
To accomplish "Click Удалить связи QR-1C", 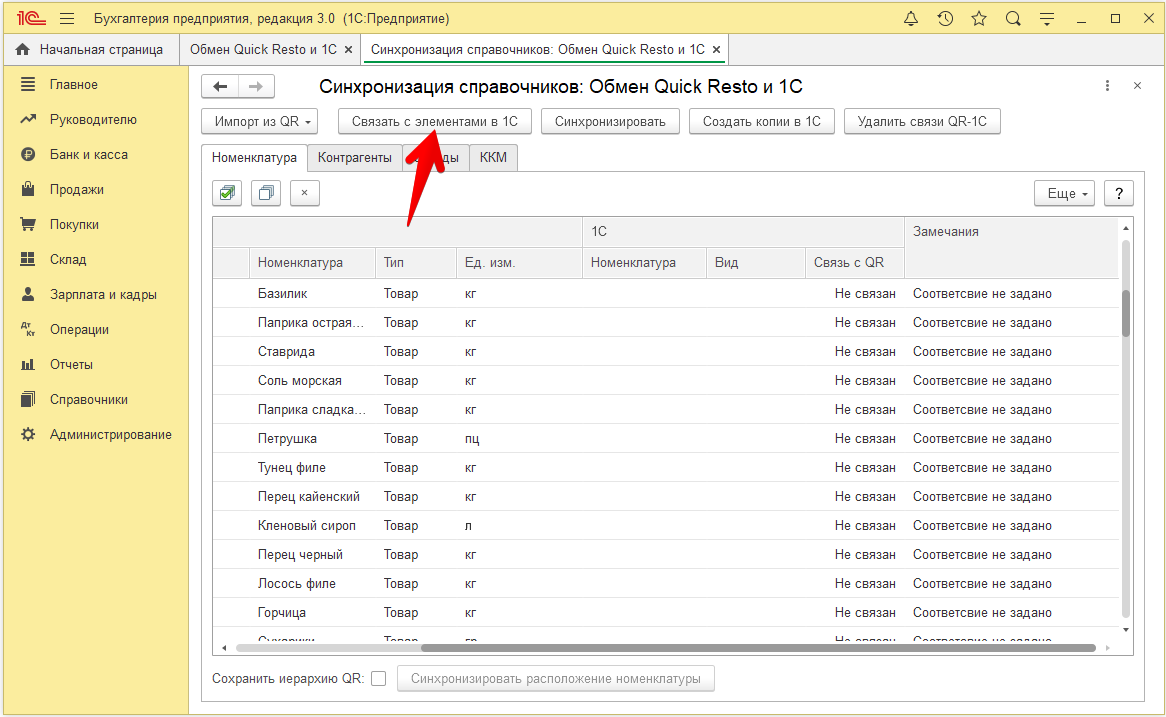I will click(922, 121).
